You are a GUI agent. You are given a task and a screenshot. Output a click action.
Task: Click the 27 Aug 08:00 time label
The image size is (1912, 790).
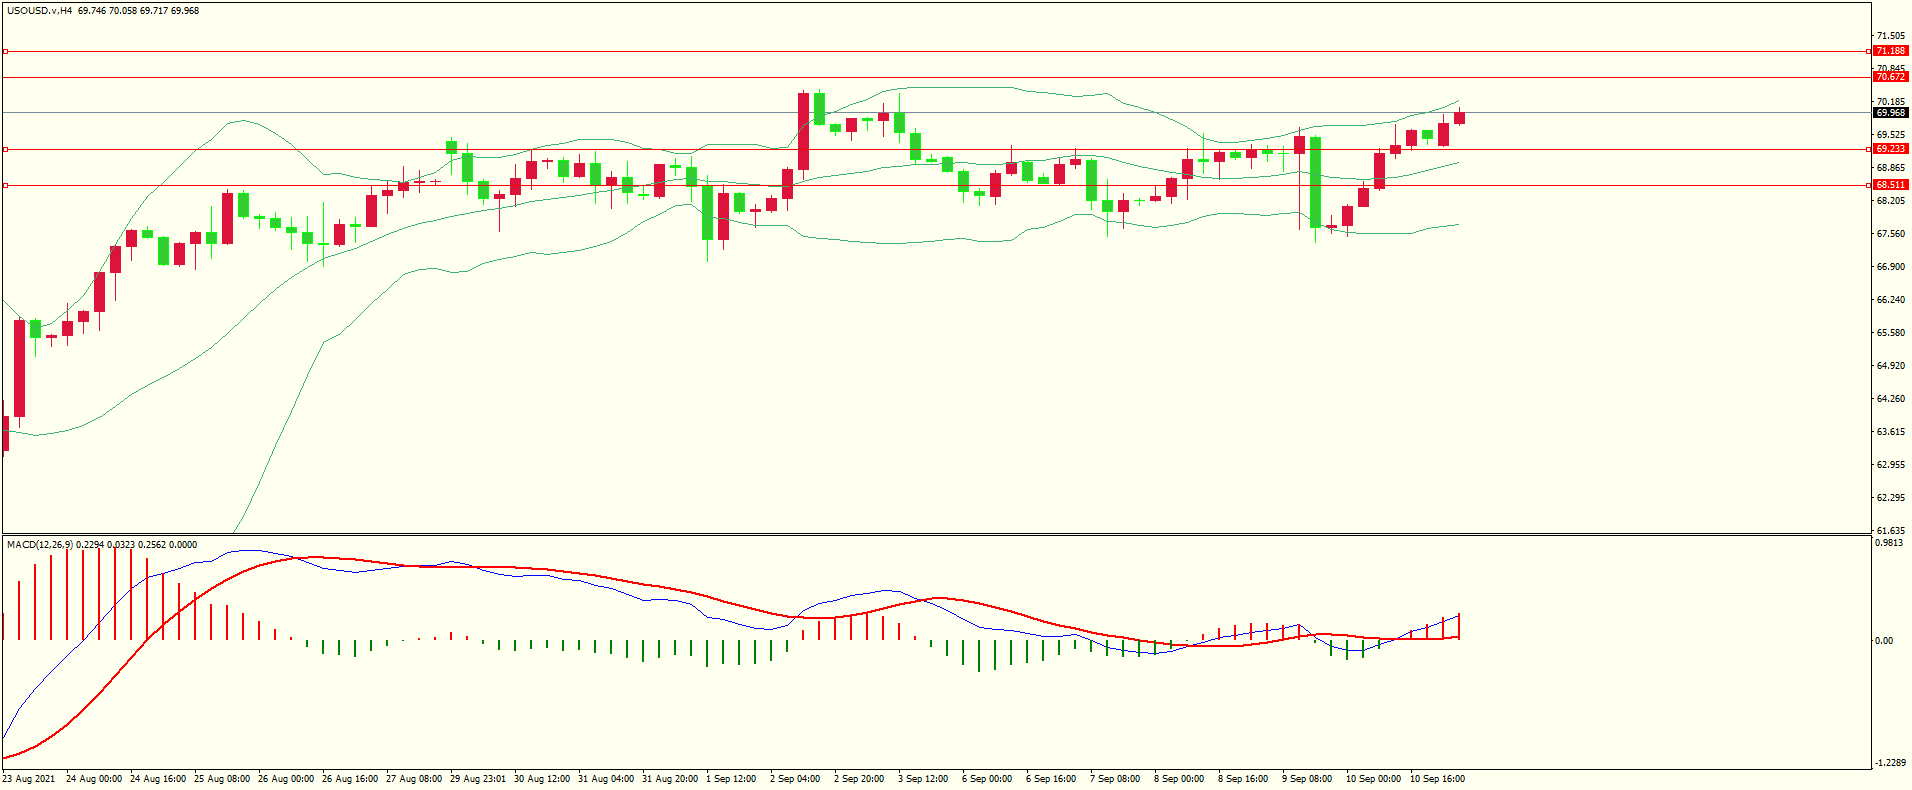(414, 779)
